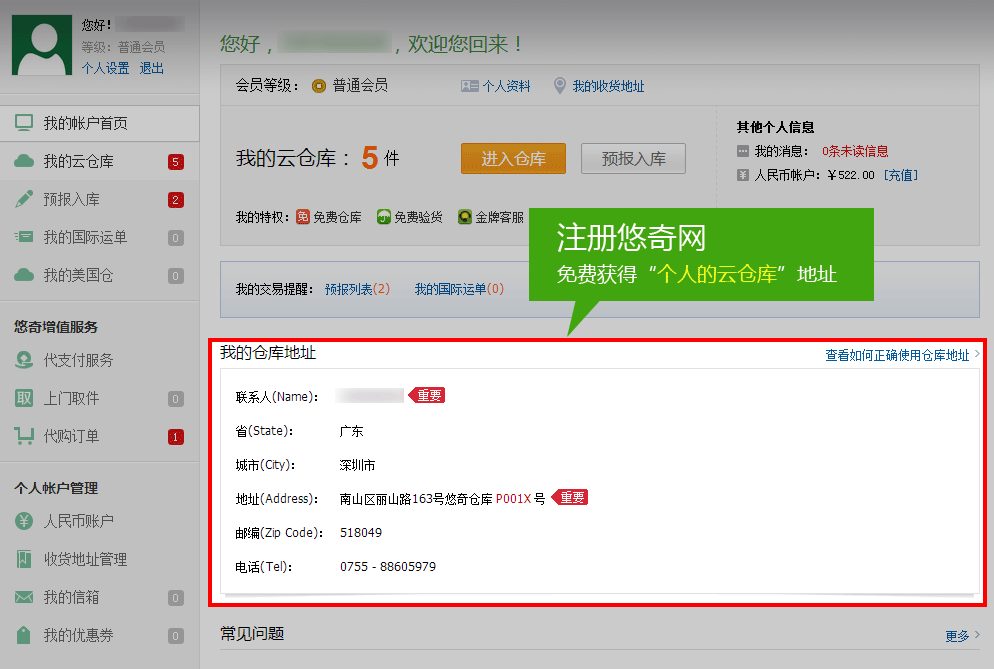Viewport: 994px width, 669px height.
Task: Open the 0条未读信息 link
Action: click(855, 151)
